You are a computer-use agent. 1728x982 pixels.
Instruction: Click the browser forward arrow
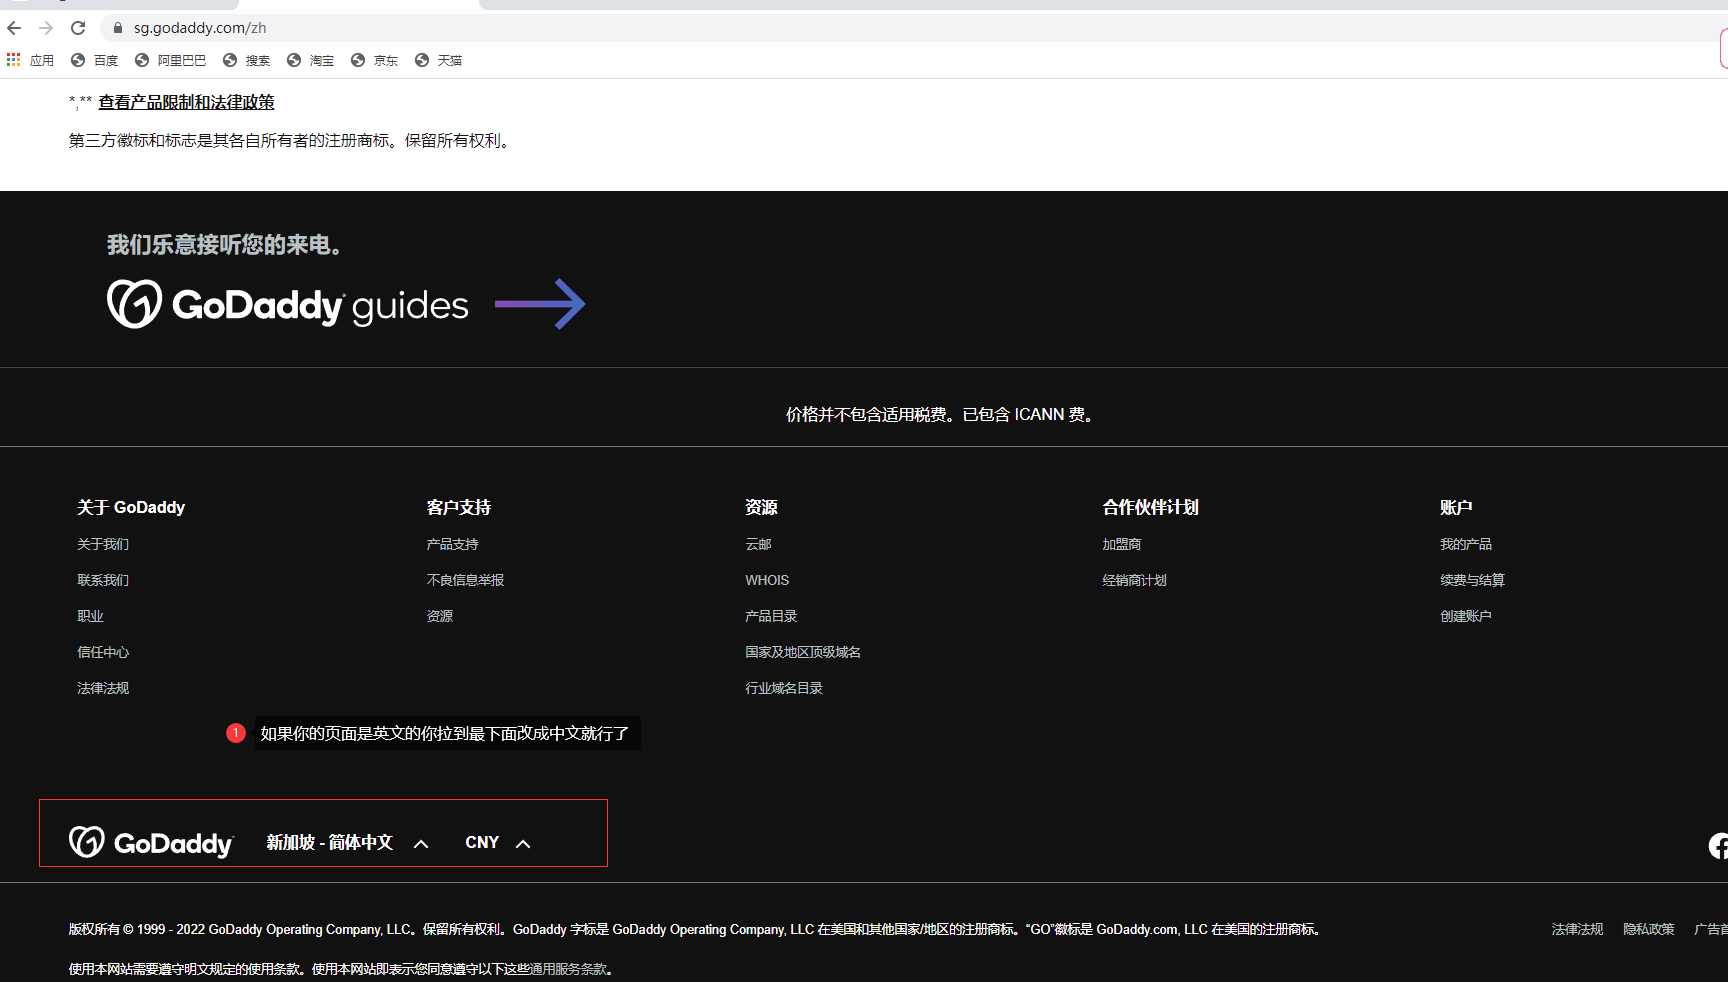[x=46, y=28]
